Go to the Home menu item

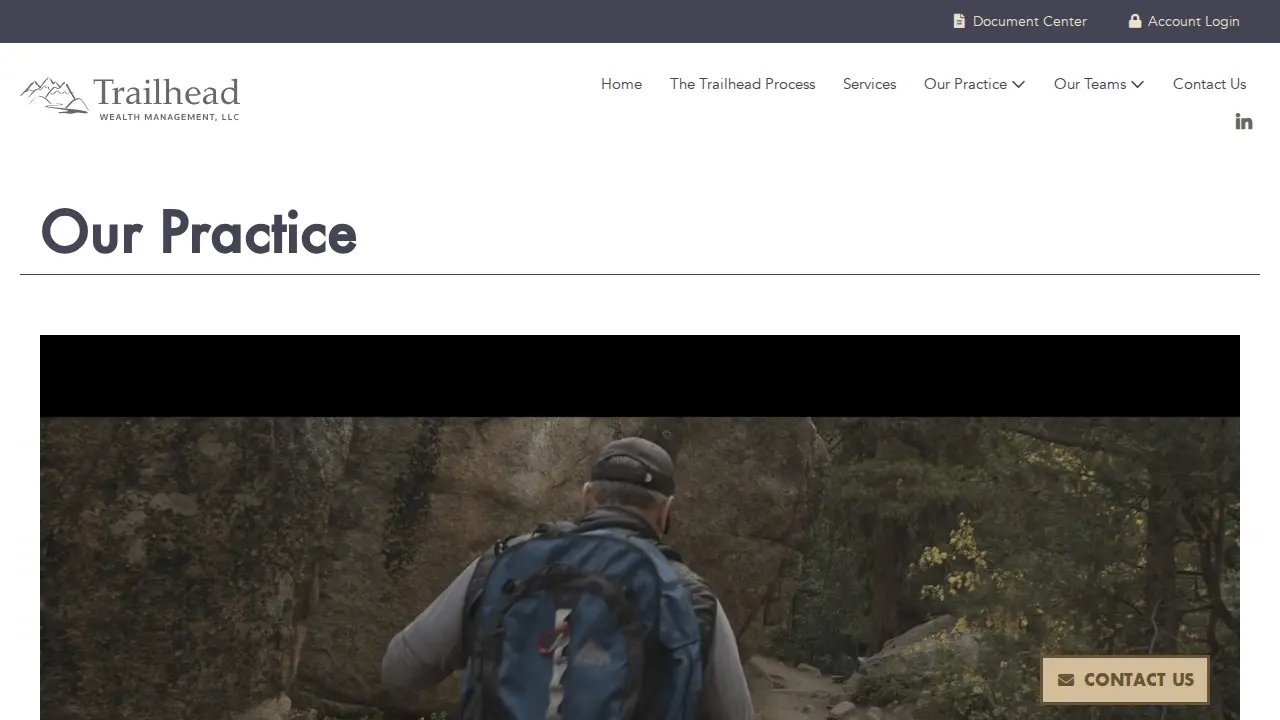pos(621,84)
